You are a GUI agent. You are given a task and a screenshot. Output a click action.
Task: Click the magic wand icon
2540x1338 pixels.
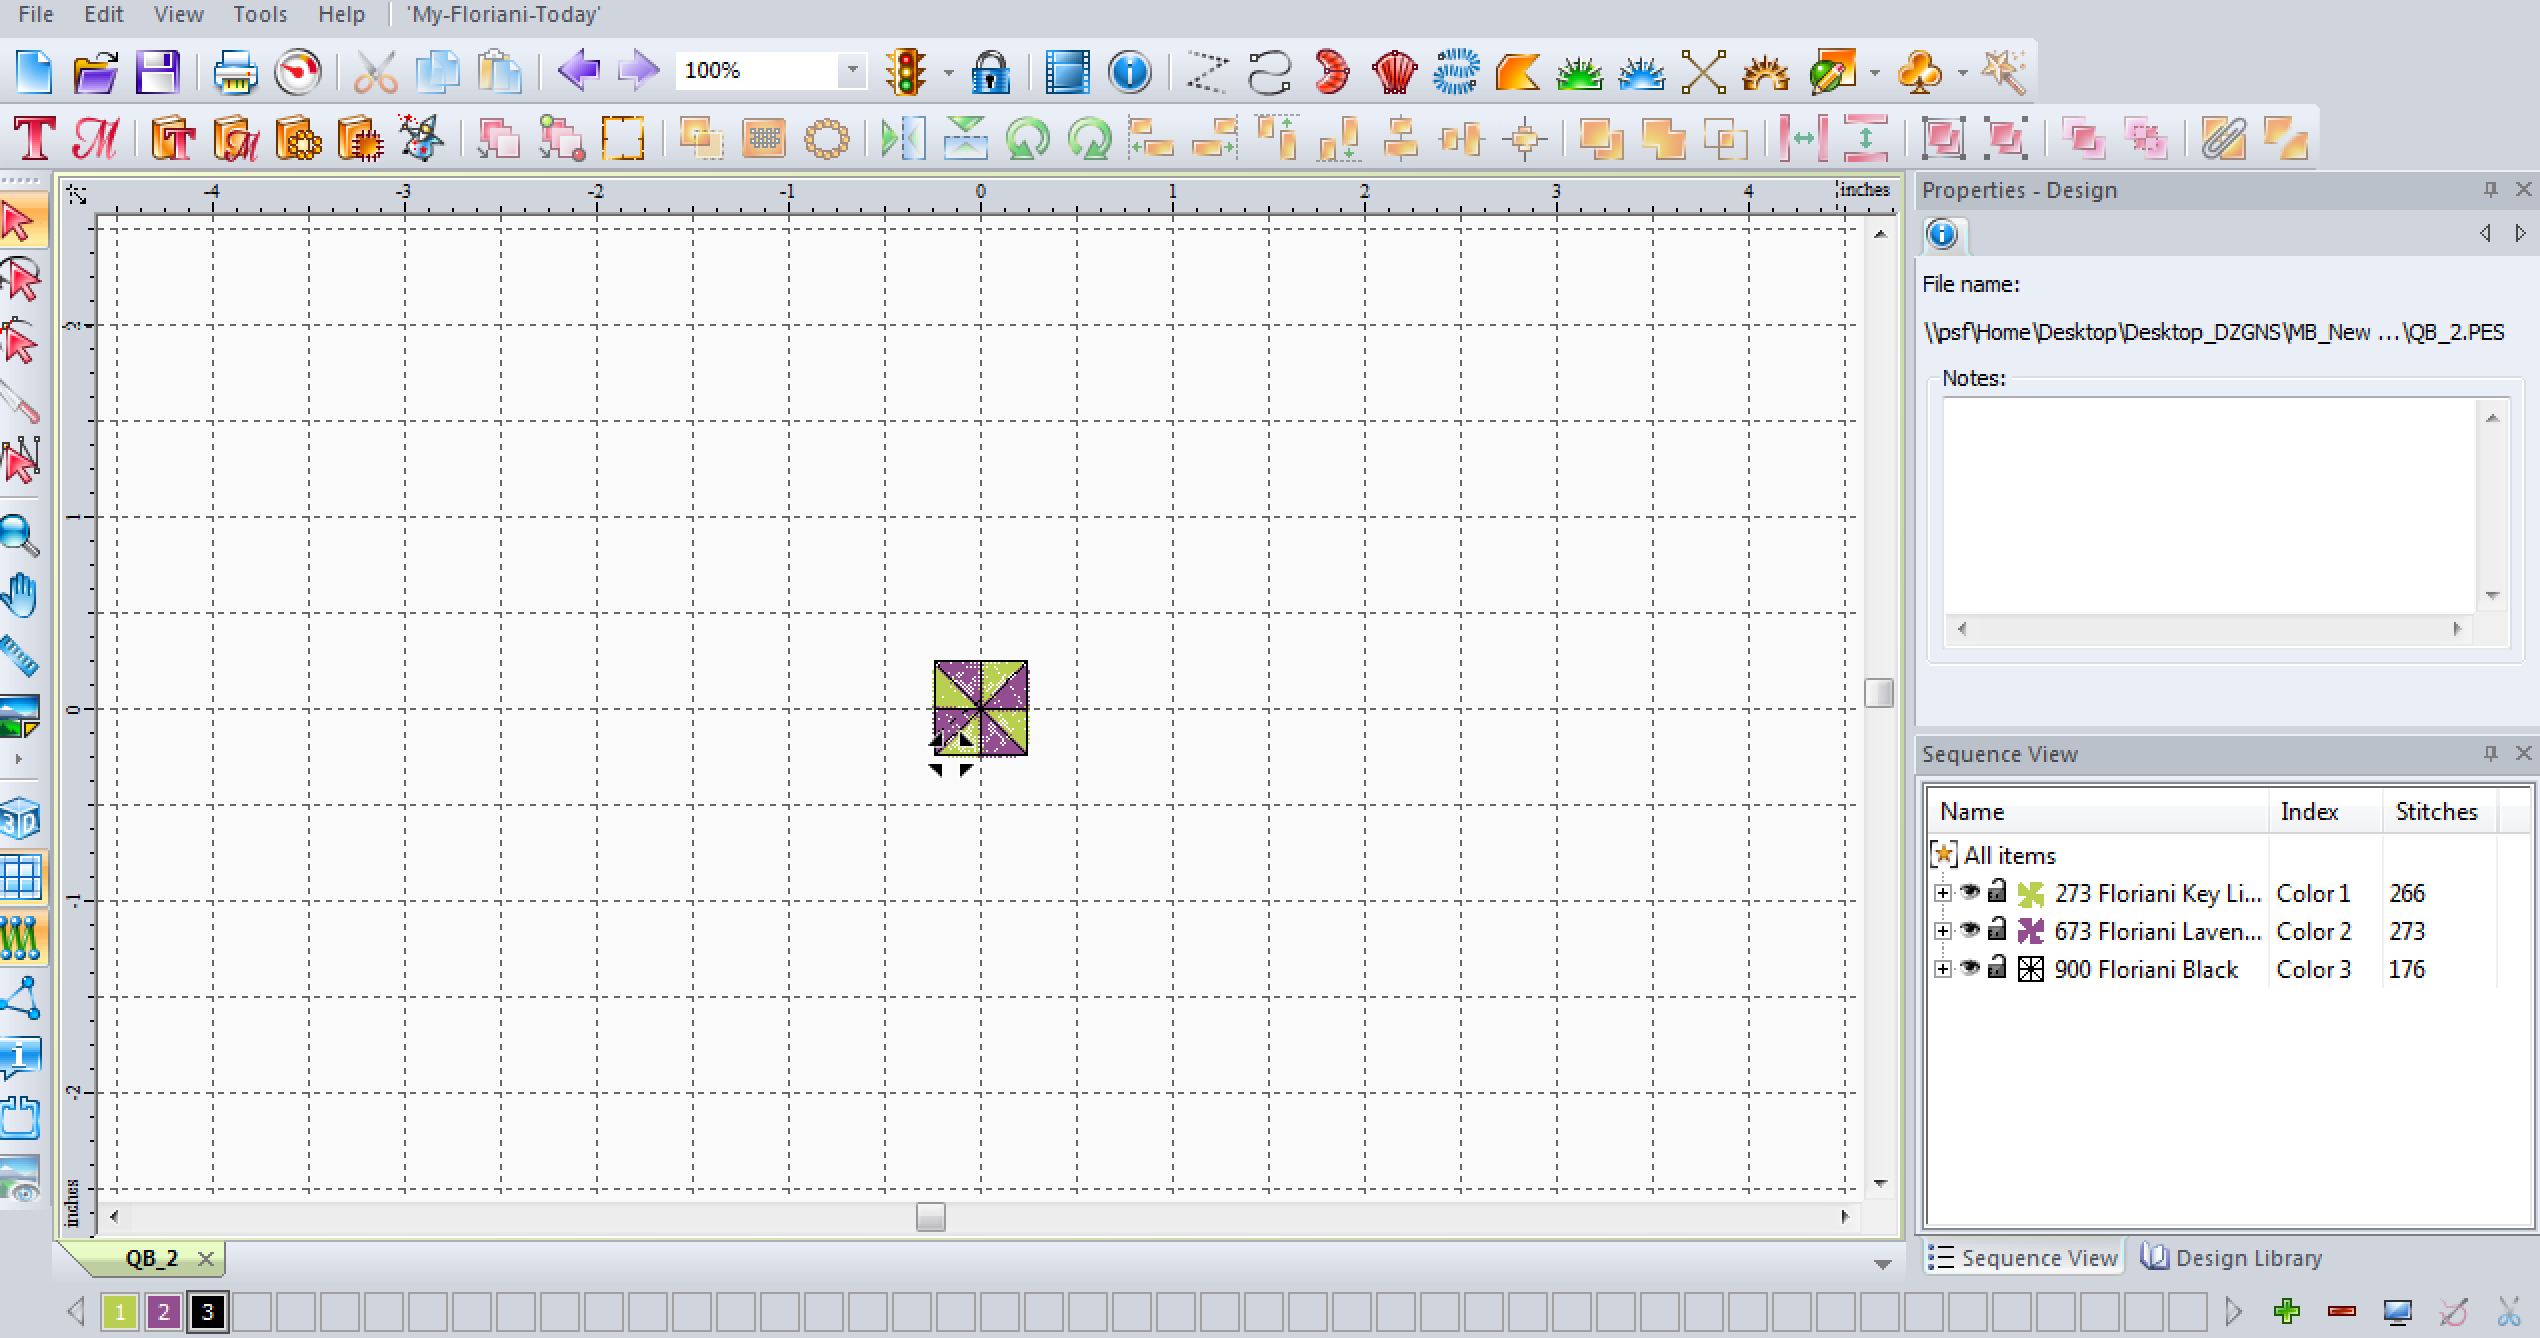pos(2003,72)
